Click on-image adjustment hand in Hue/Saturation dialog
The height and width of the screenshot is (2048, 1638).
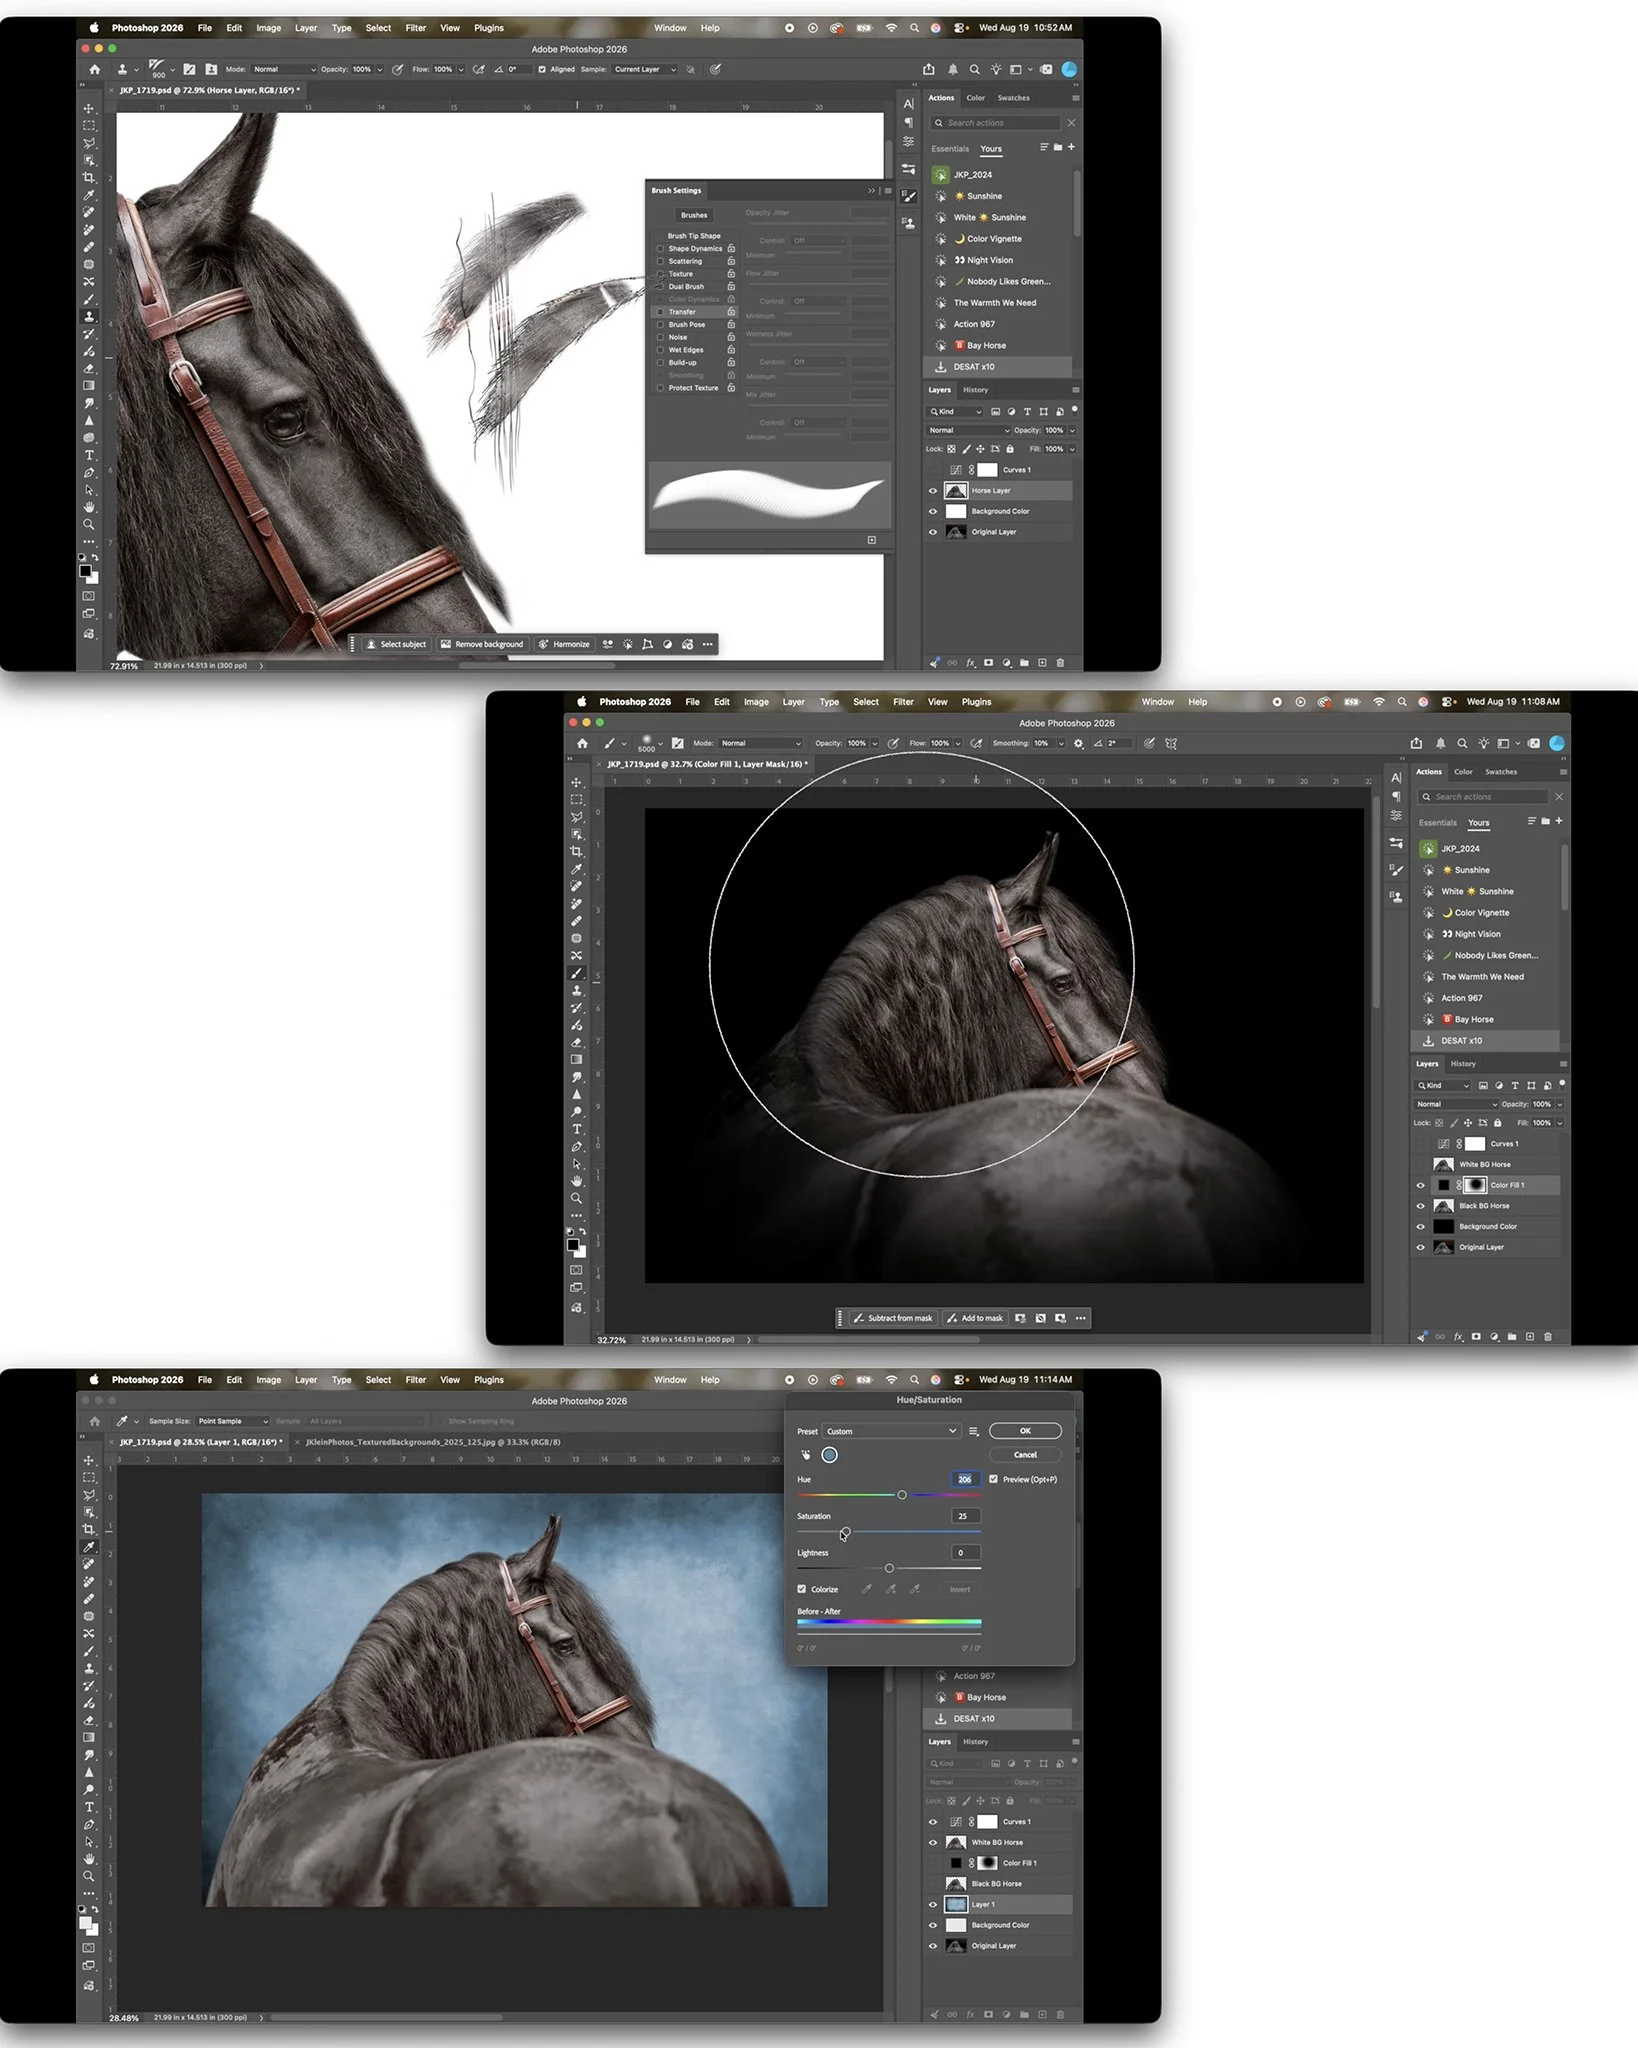(x=806, y=1455)
